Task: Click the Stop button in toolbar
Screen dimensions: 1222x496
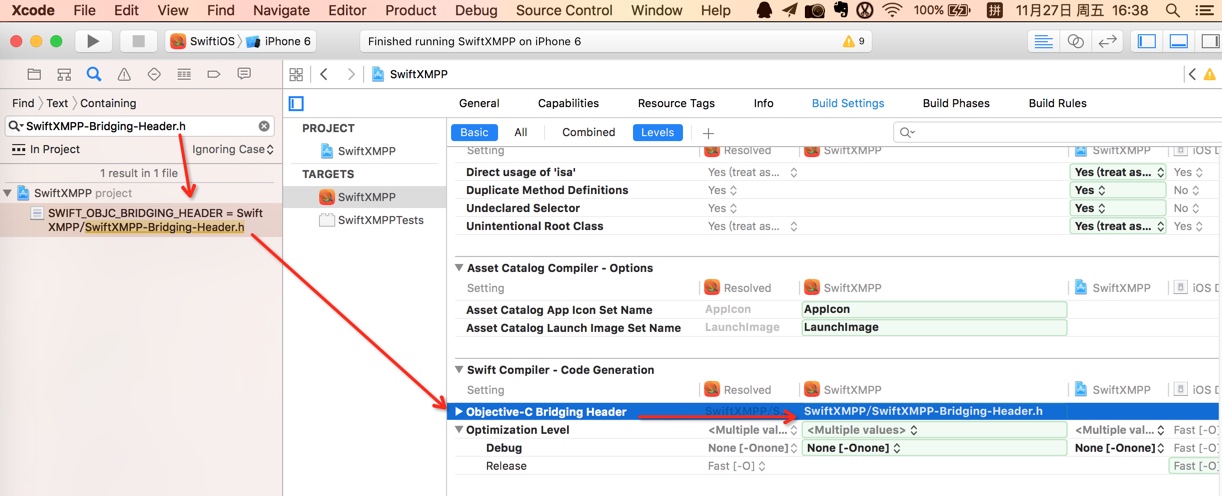Action: (138, 41)
